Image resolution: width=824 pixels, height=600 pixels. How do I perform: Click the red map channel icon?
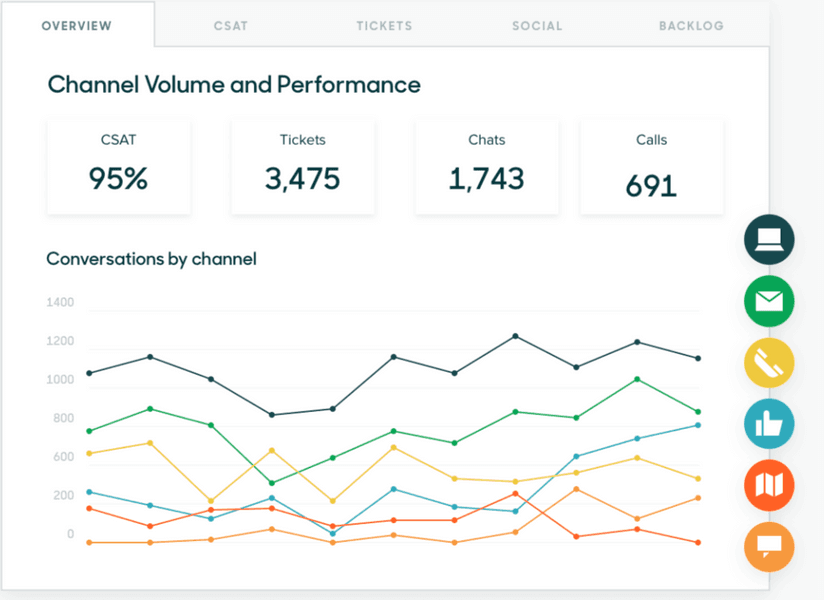click(768, 485)
